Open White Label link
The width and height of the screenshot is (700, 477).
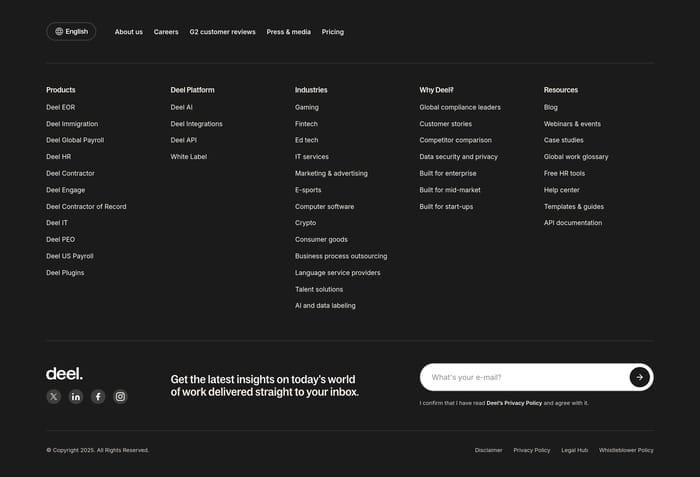click(x=189, y=157)
